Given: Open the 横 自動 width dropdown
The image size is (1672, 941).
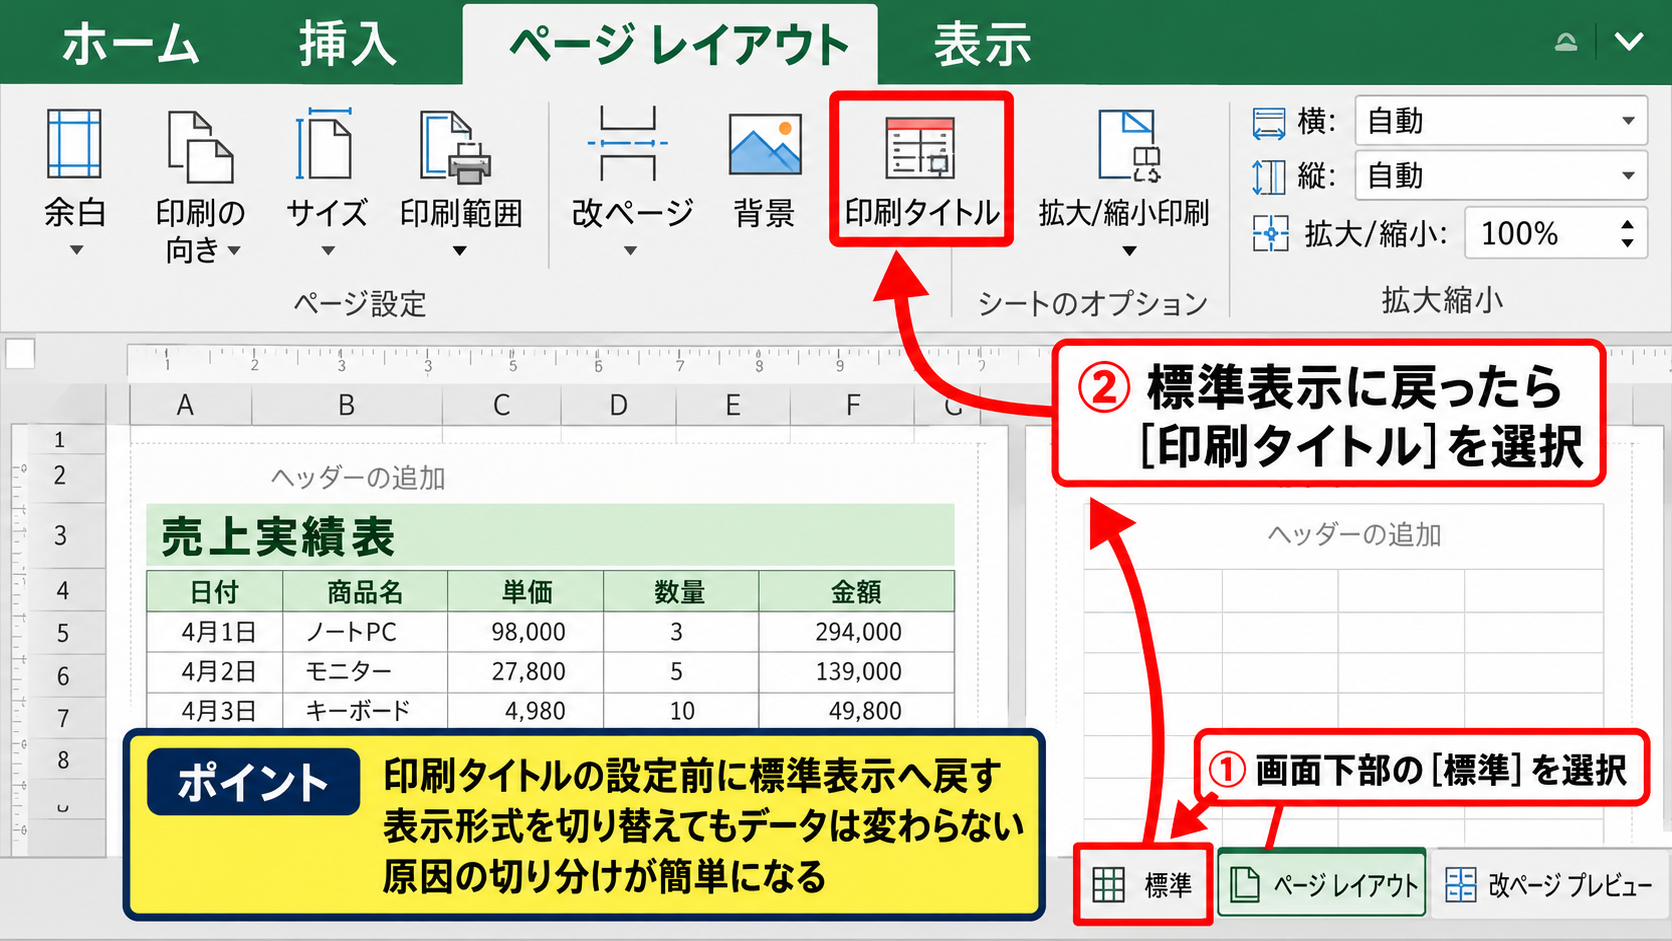Looking at the screenshot, I should 1501,121.
